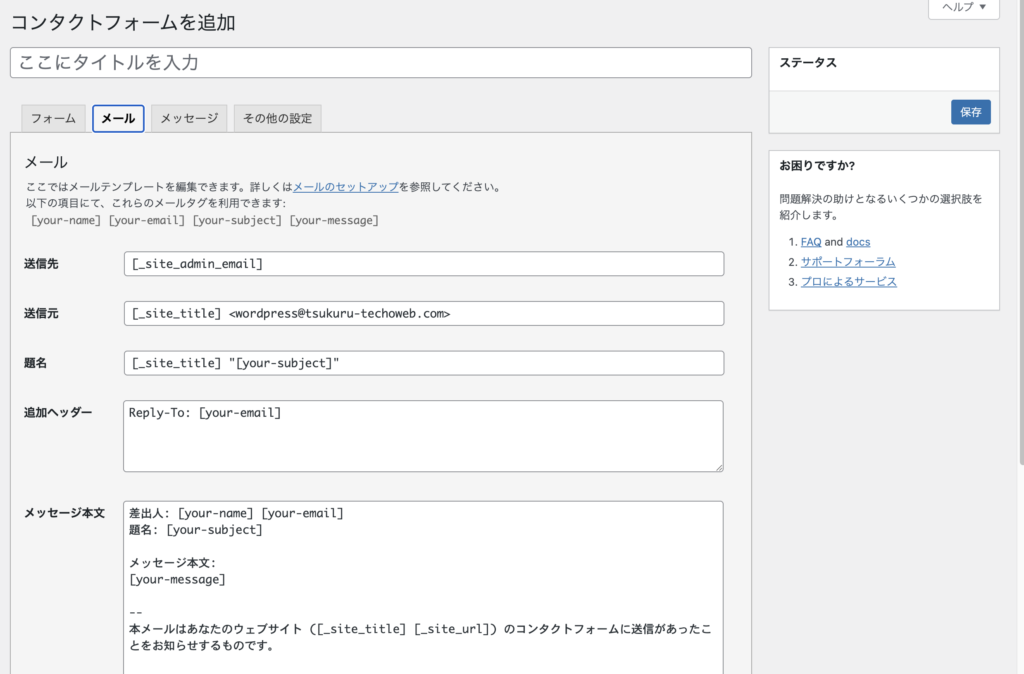Visit the サポートフォーラム link
This screenshot has height=674, width=1024.
tap(847, 262)
